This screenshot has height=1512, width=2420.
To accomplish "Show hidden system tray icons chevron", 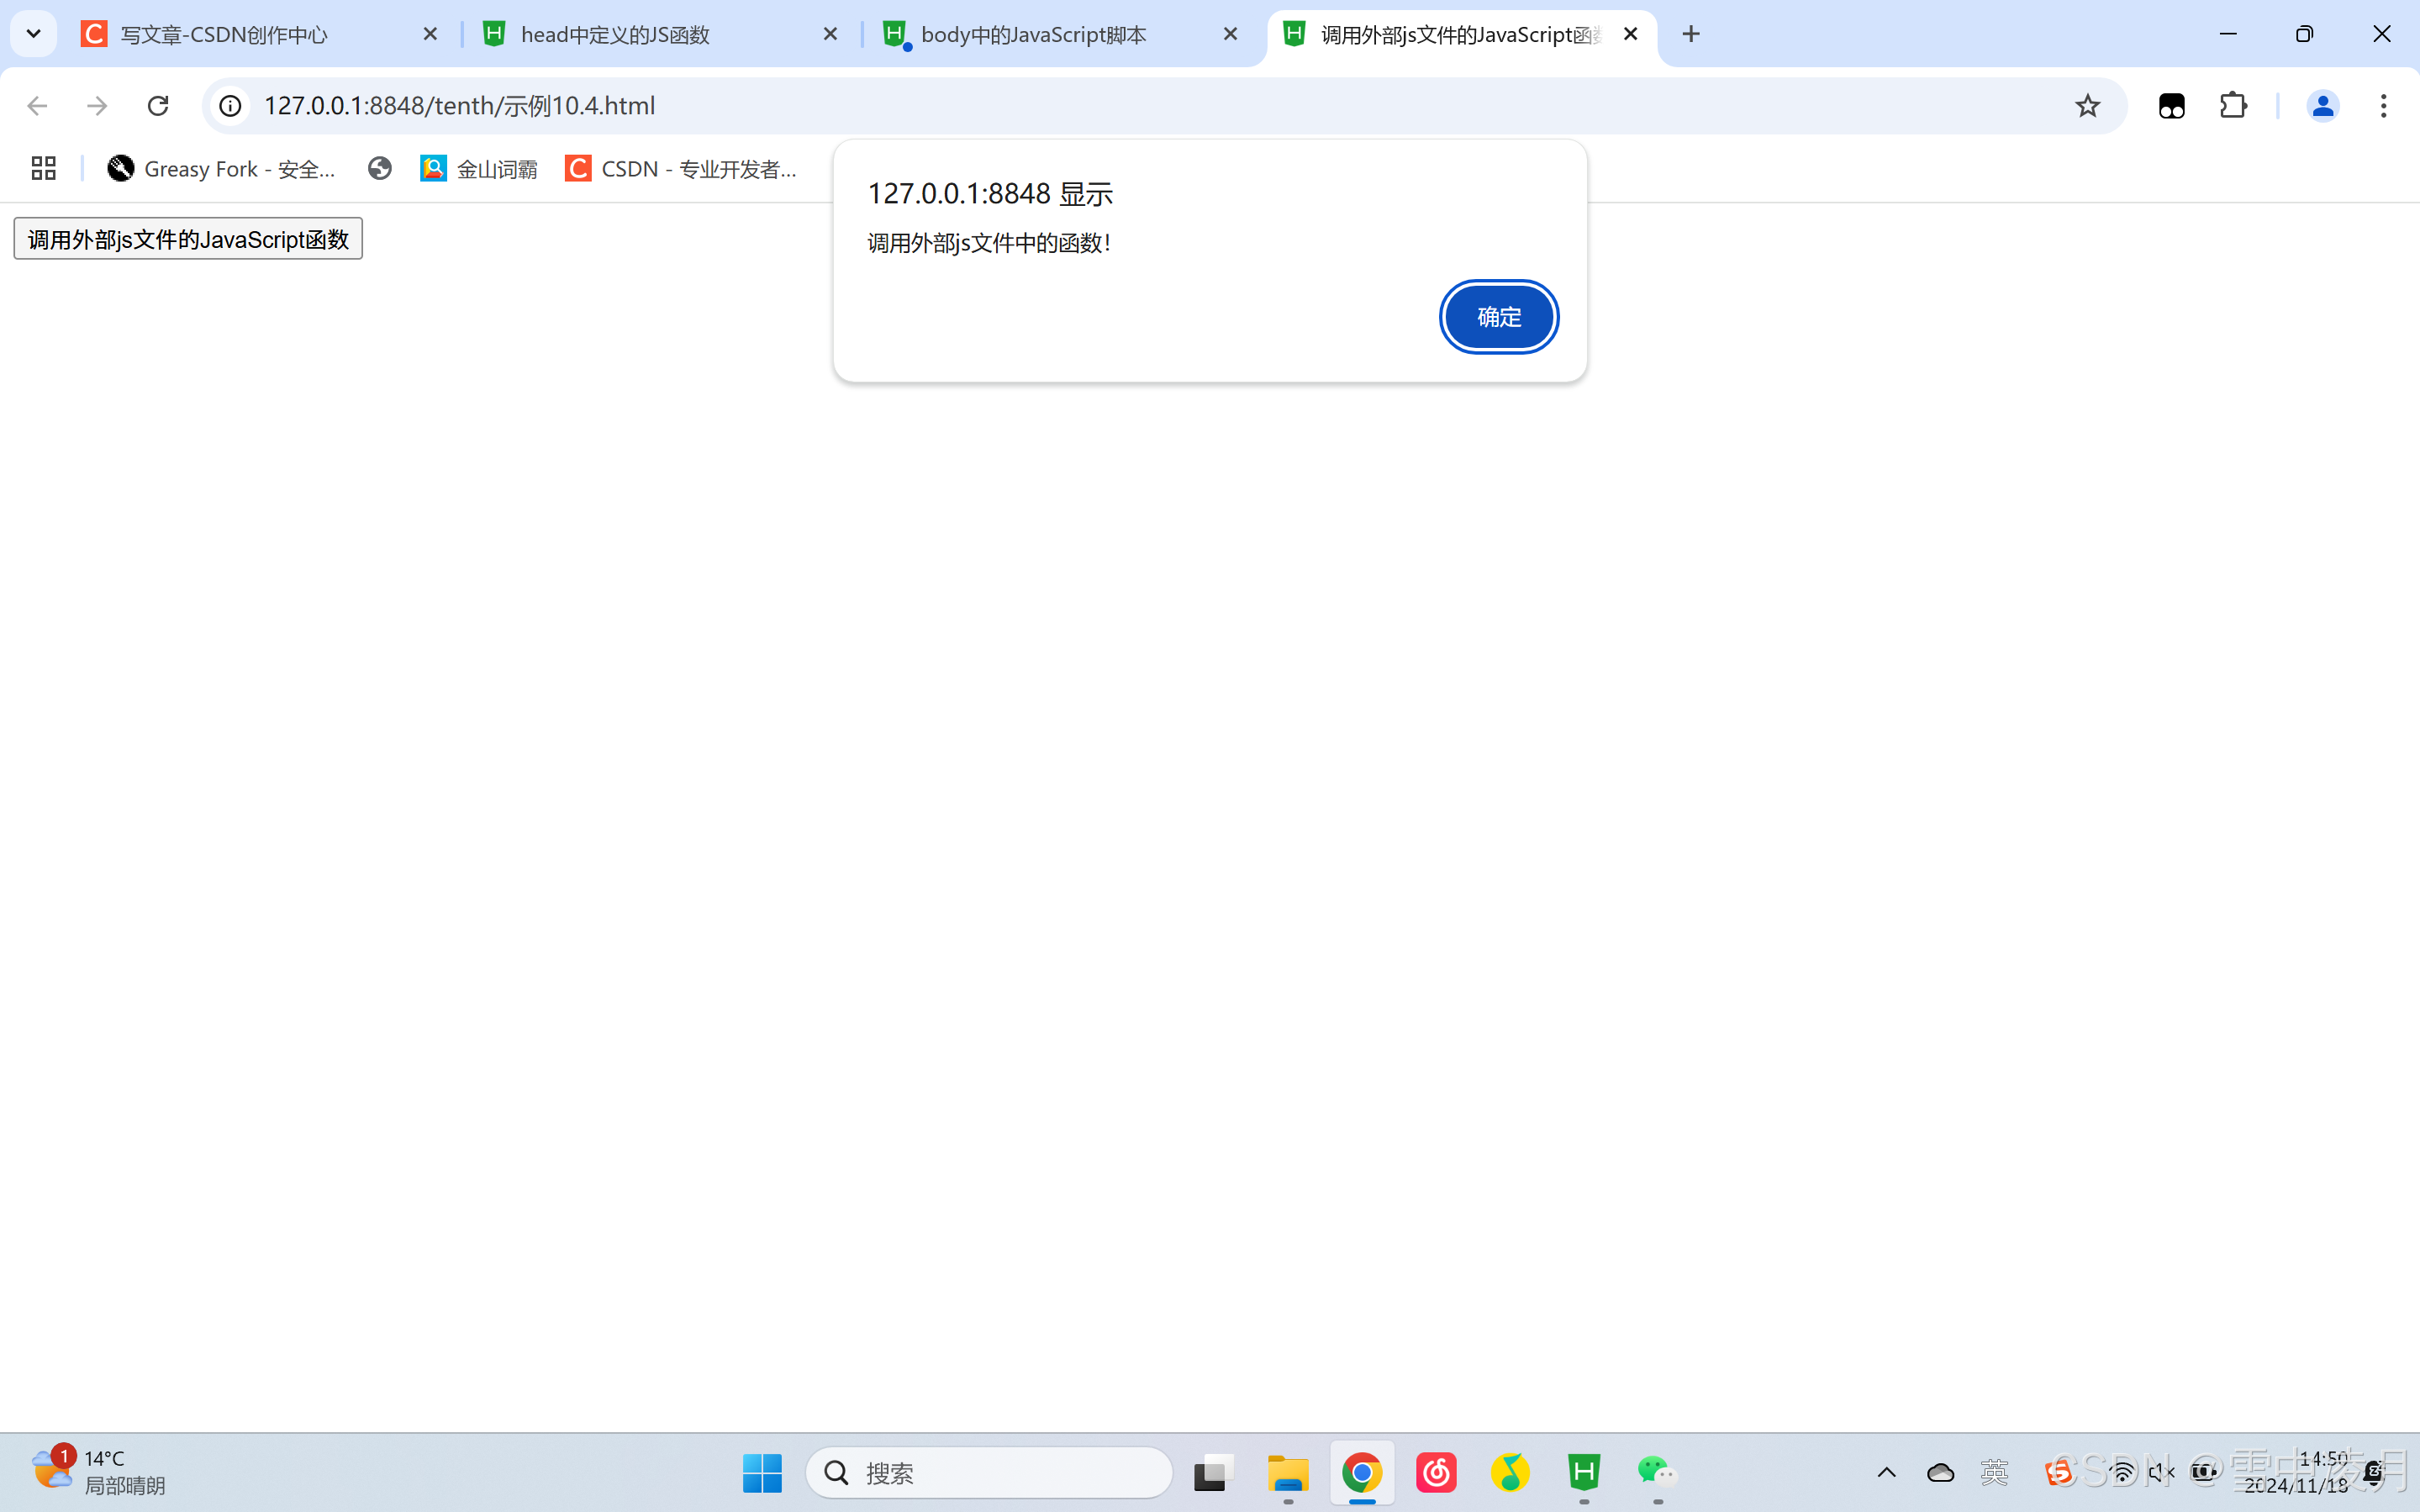I will coord(1886,1472).
